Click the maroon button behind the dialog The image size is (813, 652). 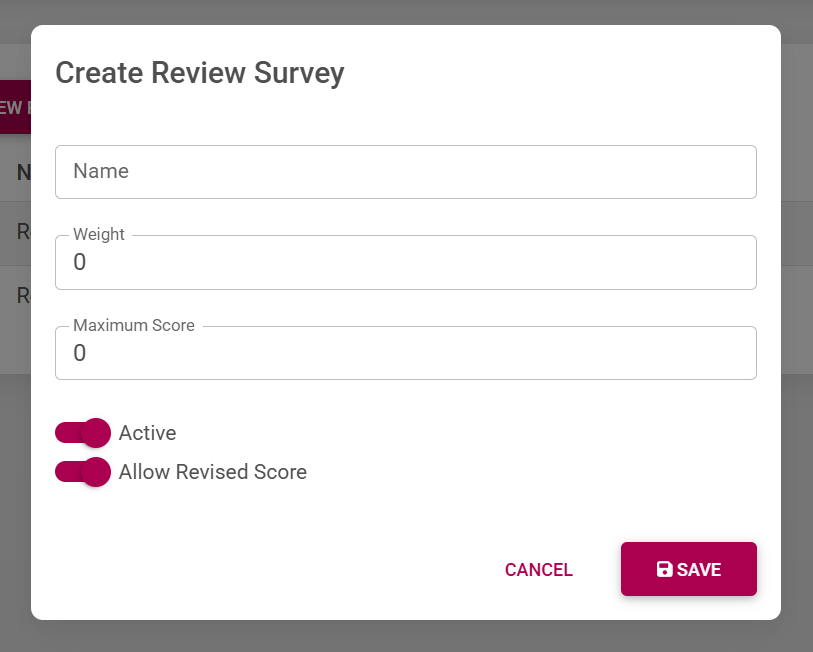point(12,107)
